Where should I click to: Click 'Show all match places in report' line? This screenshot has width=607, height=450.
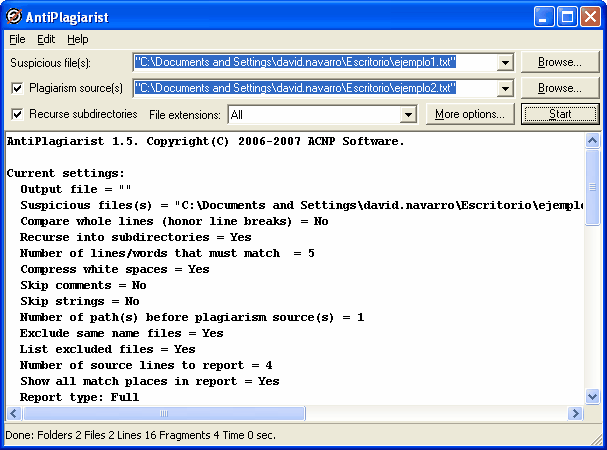pos(150,381)
